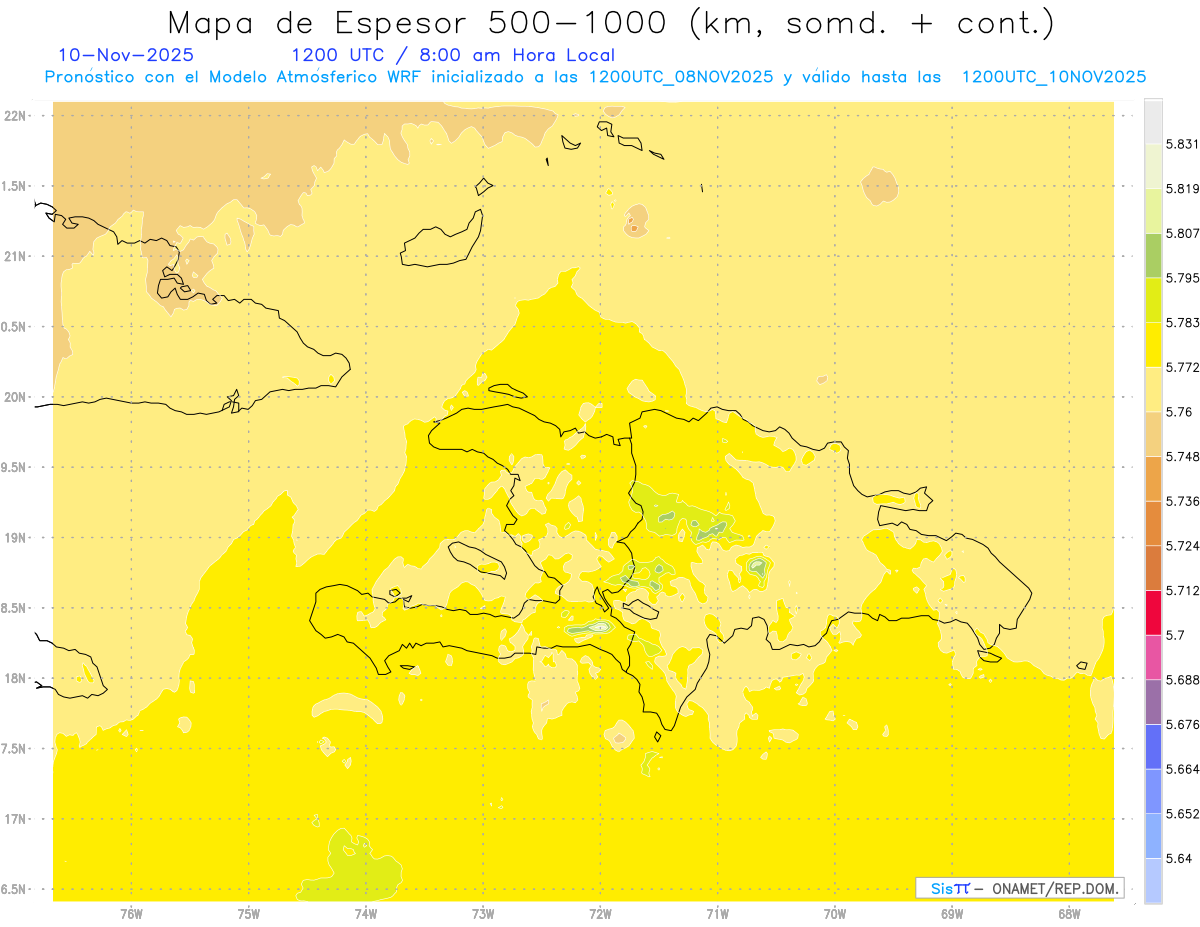Click the '1200UTC_10NOV2025' valid time
1200x927 pixels.
click(x=1053, y=77)
